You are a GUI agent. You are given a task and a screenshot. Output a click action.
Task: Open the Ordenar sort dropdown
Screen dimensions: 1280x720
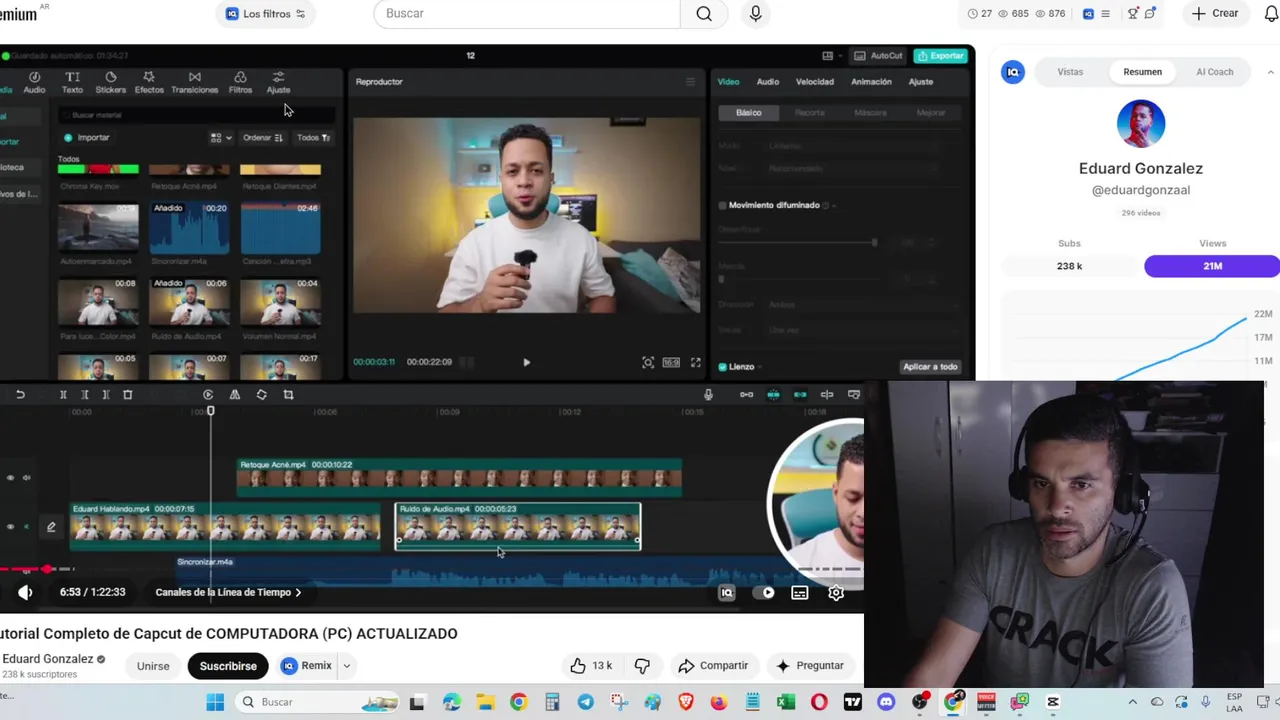(x=263, y=138)
